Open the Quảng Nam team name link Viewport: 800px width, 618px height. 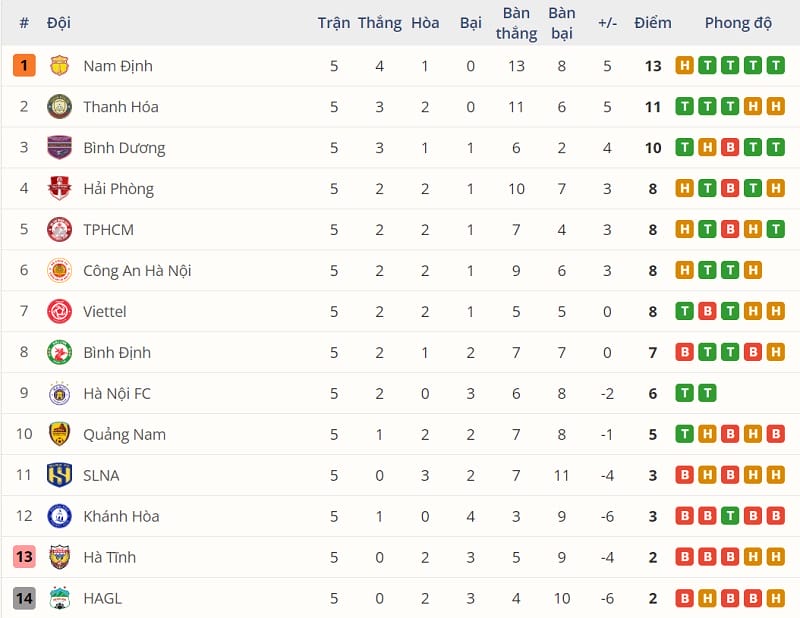(x=124, y=435)
